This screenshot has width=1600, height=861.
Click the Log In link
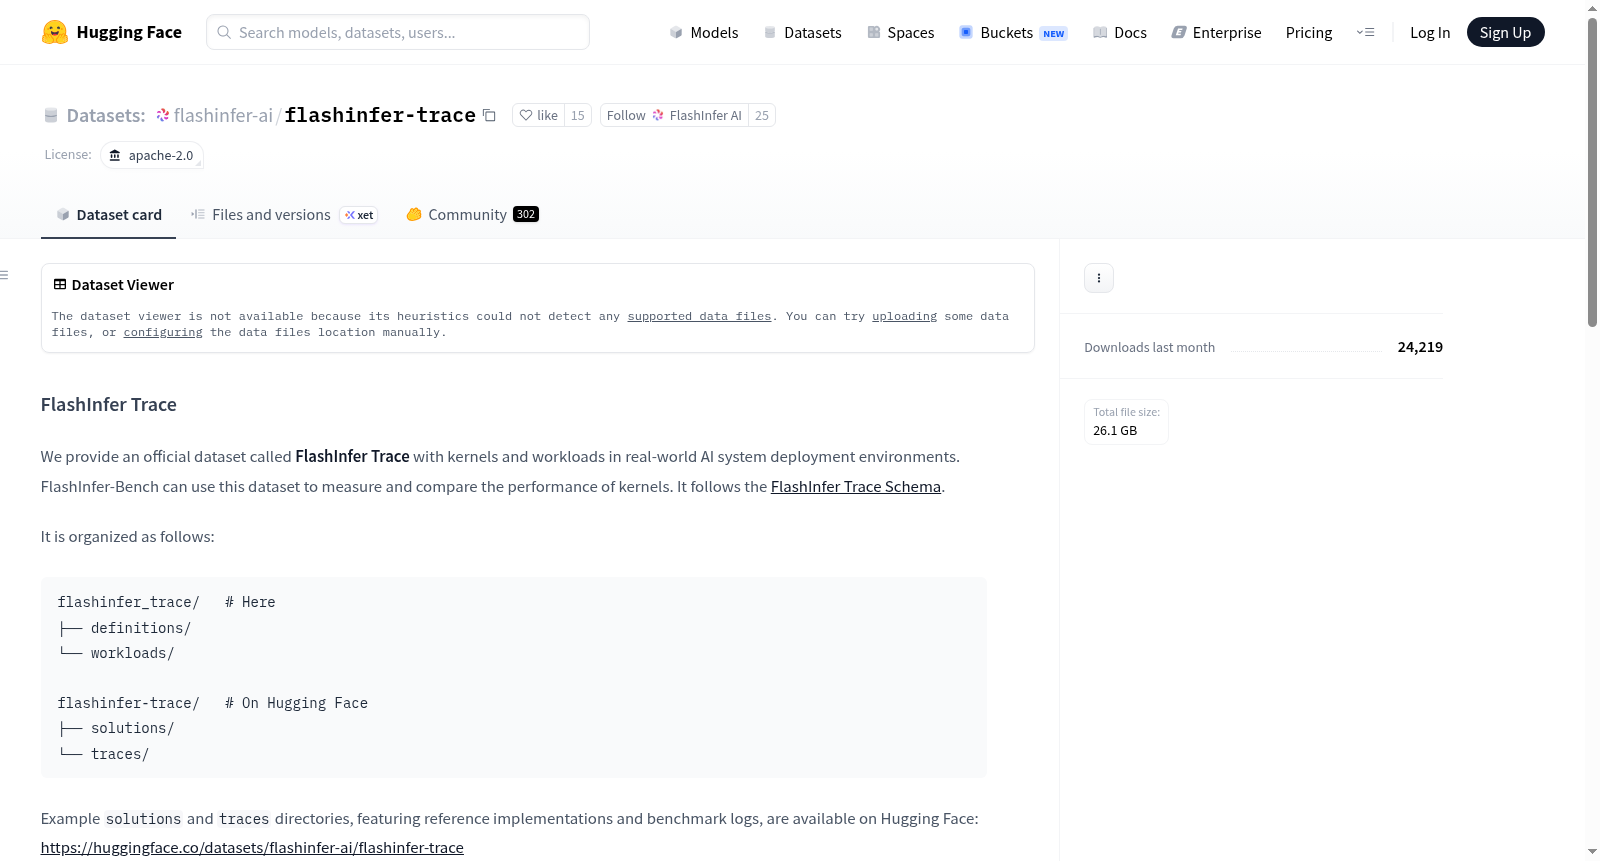pyautogui.click(x=1430, y=32)
